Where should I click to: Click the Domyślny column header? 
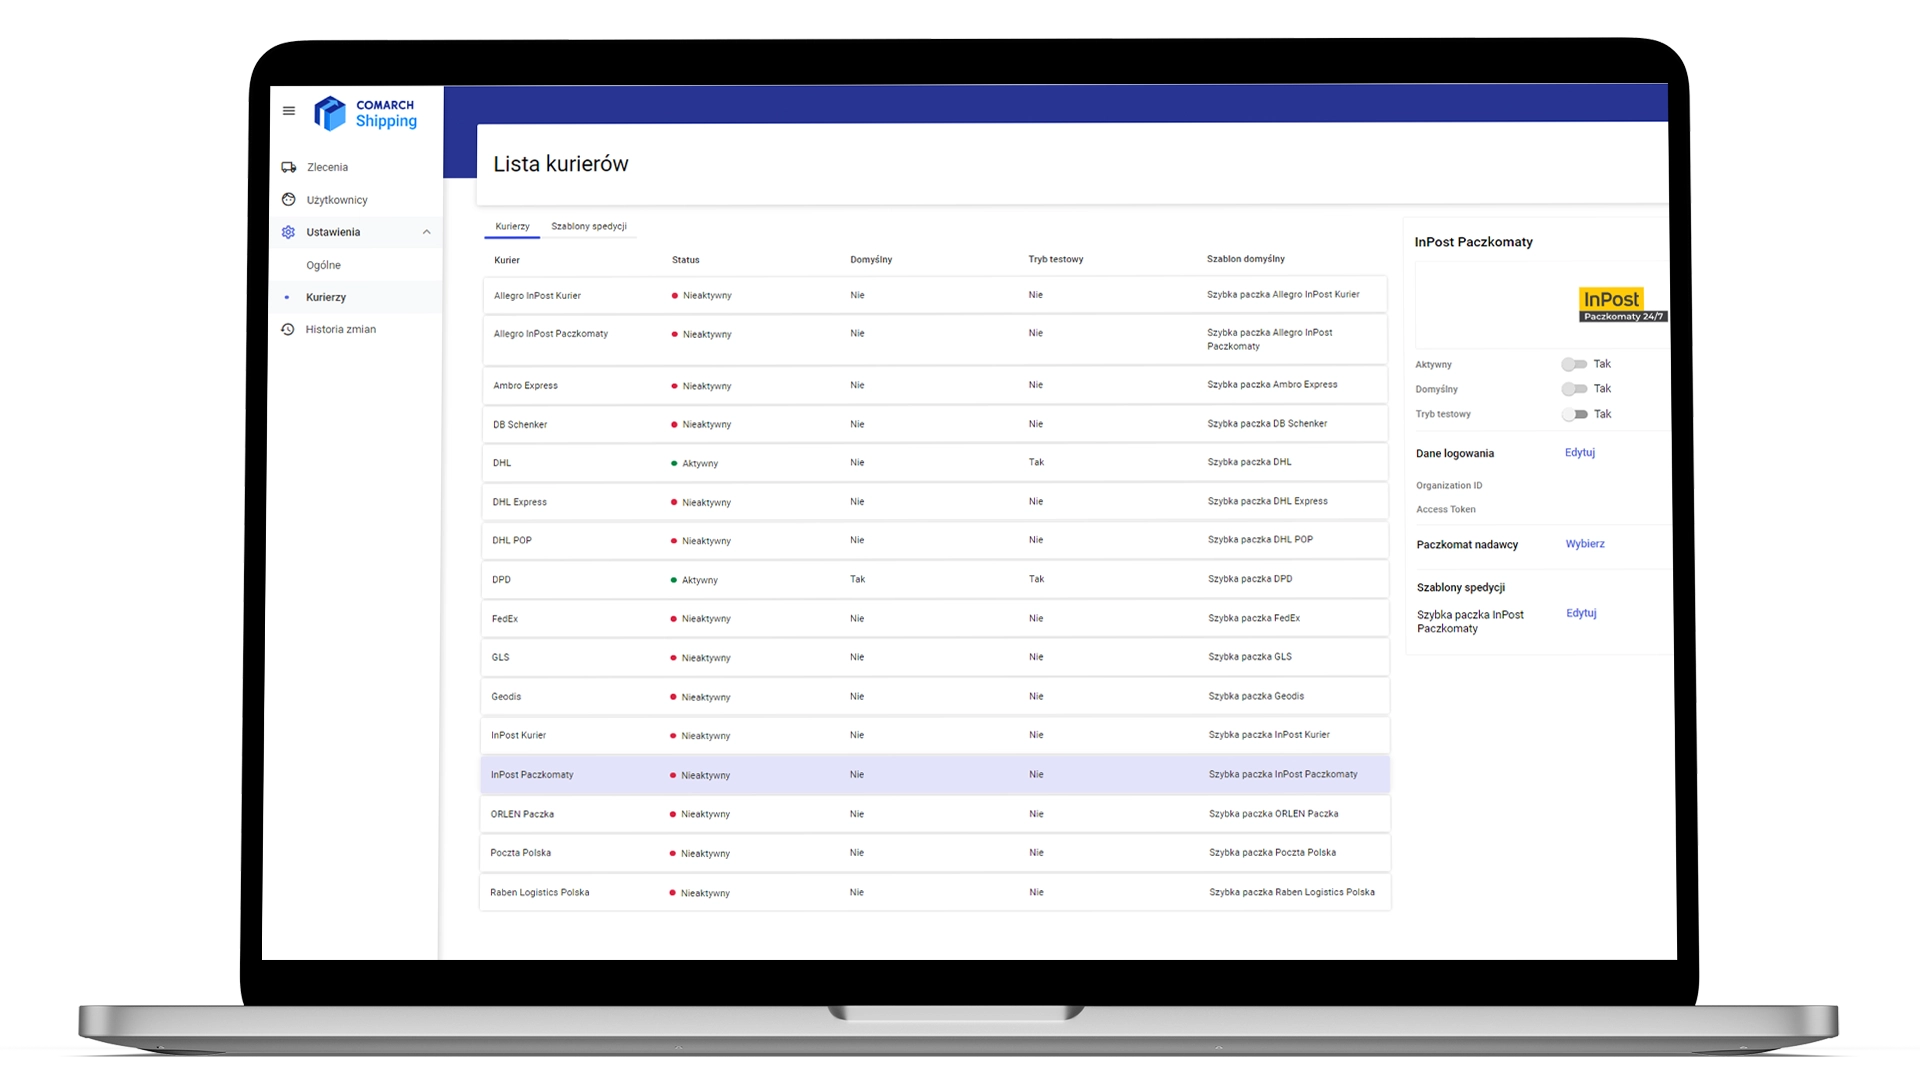coord(871,260)
